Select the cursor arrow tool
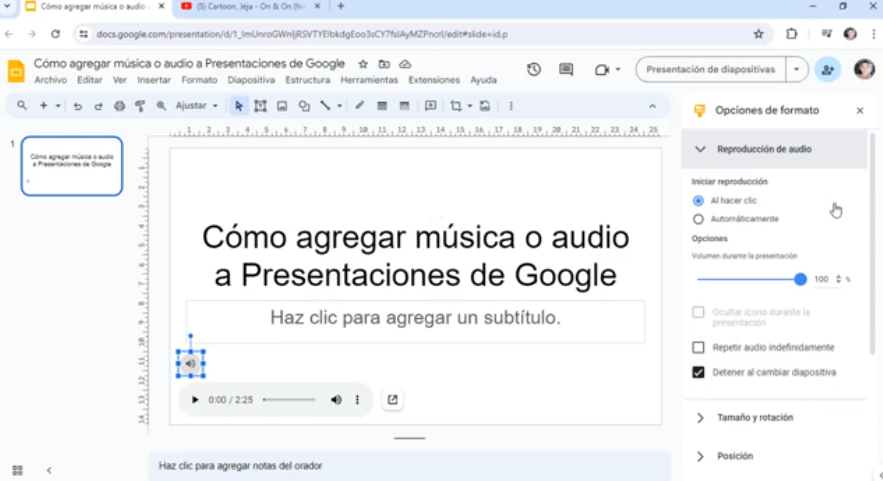The image size is (883, 481). (x=239, y=106)
